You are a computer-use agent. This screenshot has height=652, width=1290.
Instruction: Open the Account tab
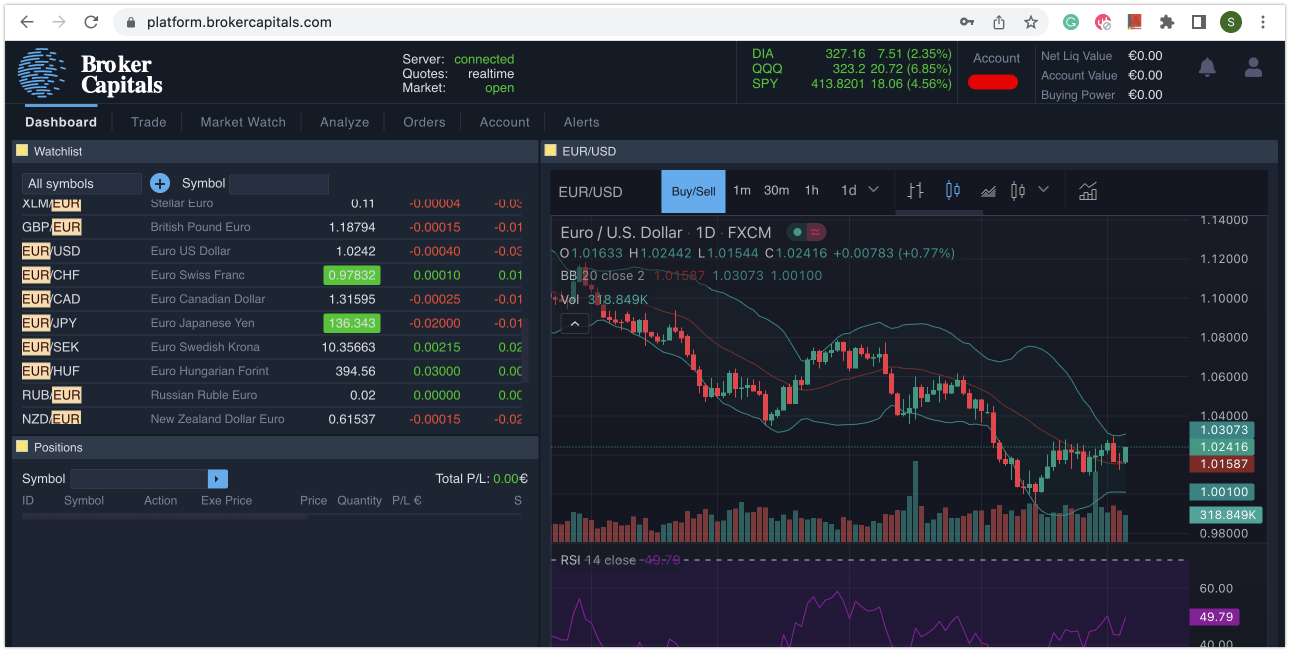(505, 122)
